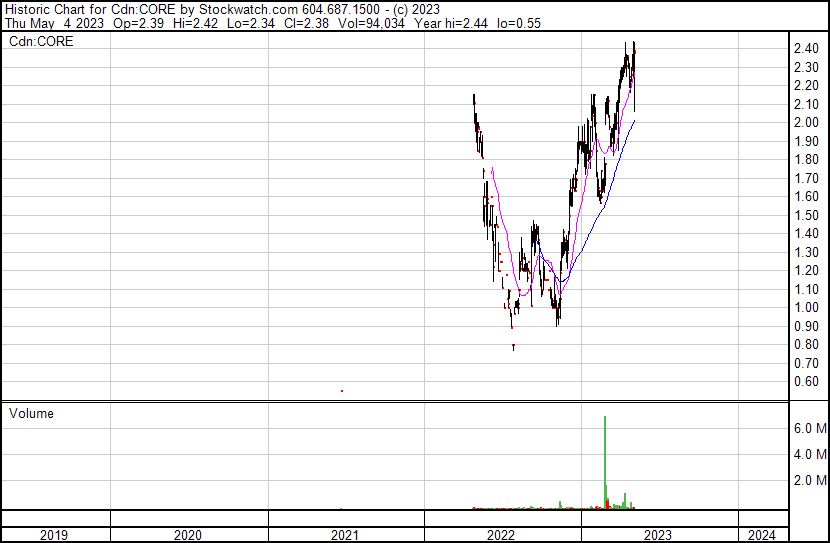Select the 2021 year label
The width and height of the screenshot is (830, 543).
pos(345,534)
